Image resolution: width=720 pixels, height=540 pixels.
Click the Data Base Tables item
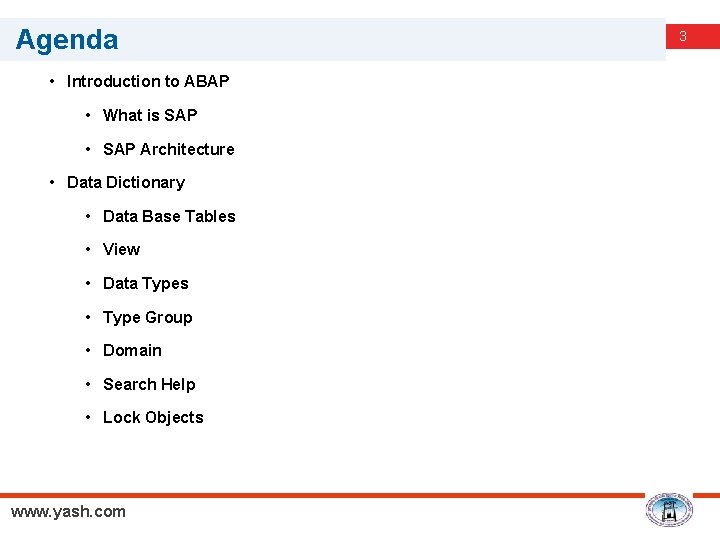click(169, 216)
